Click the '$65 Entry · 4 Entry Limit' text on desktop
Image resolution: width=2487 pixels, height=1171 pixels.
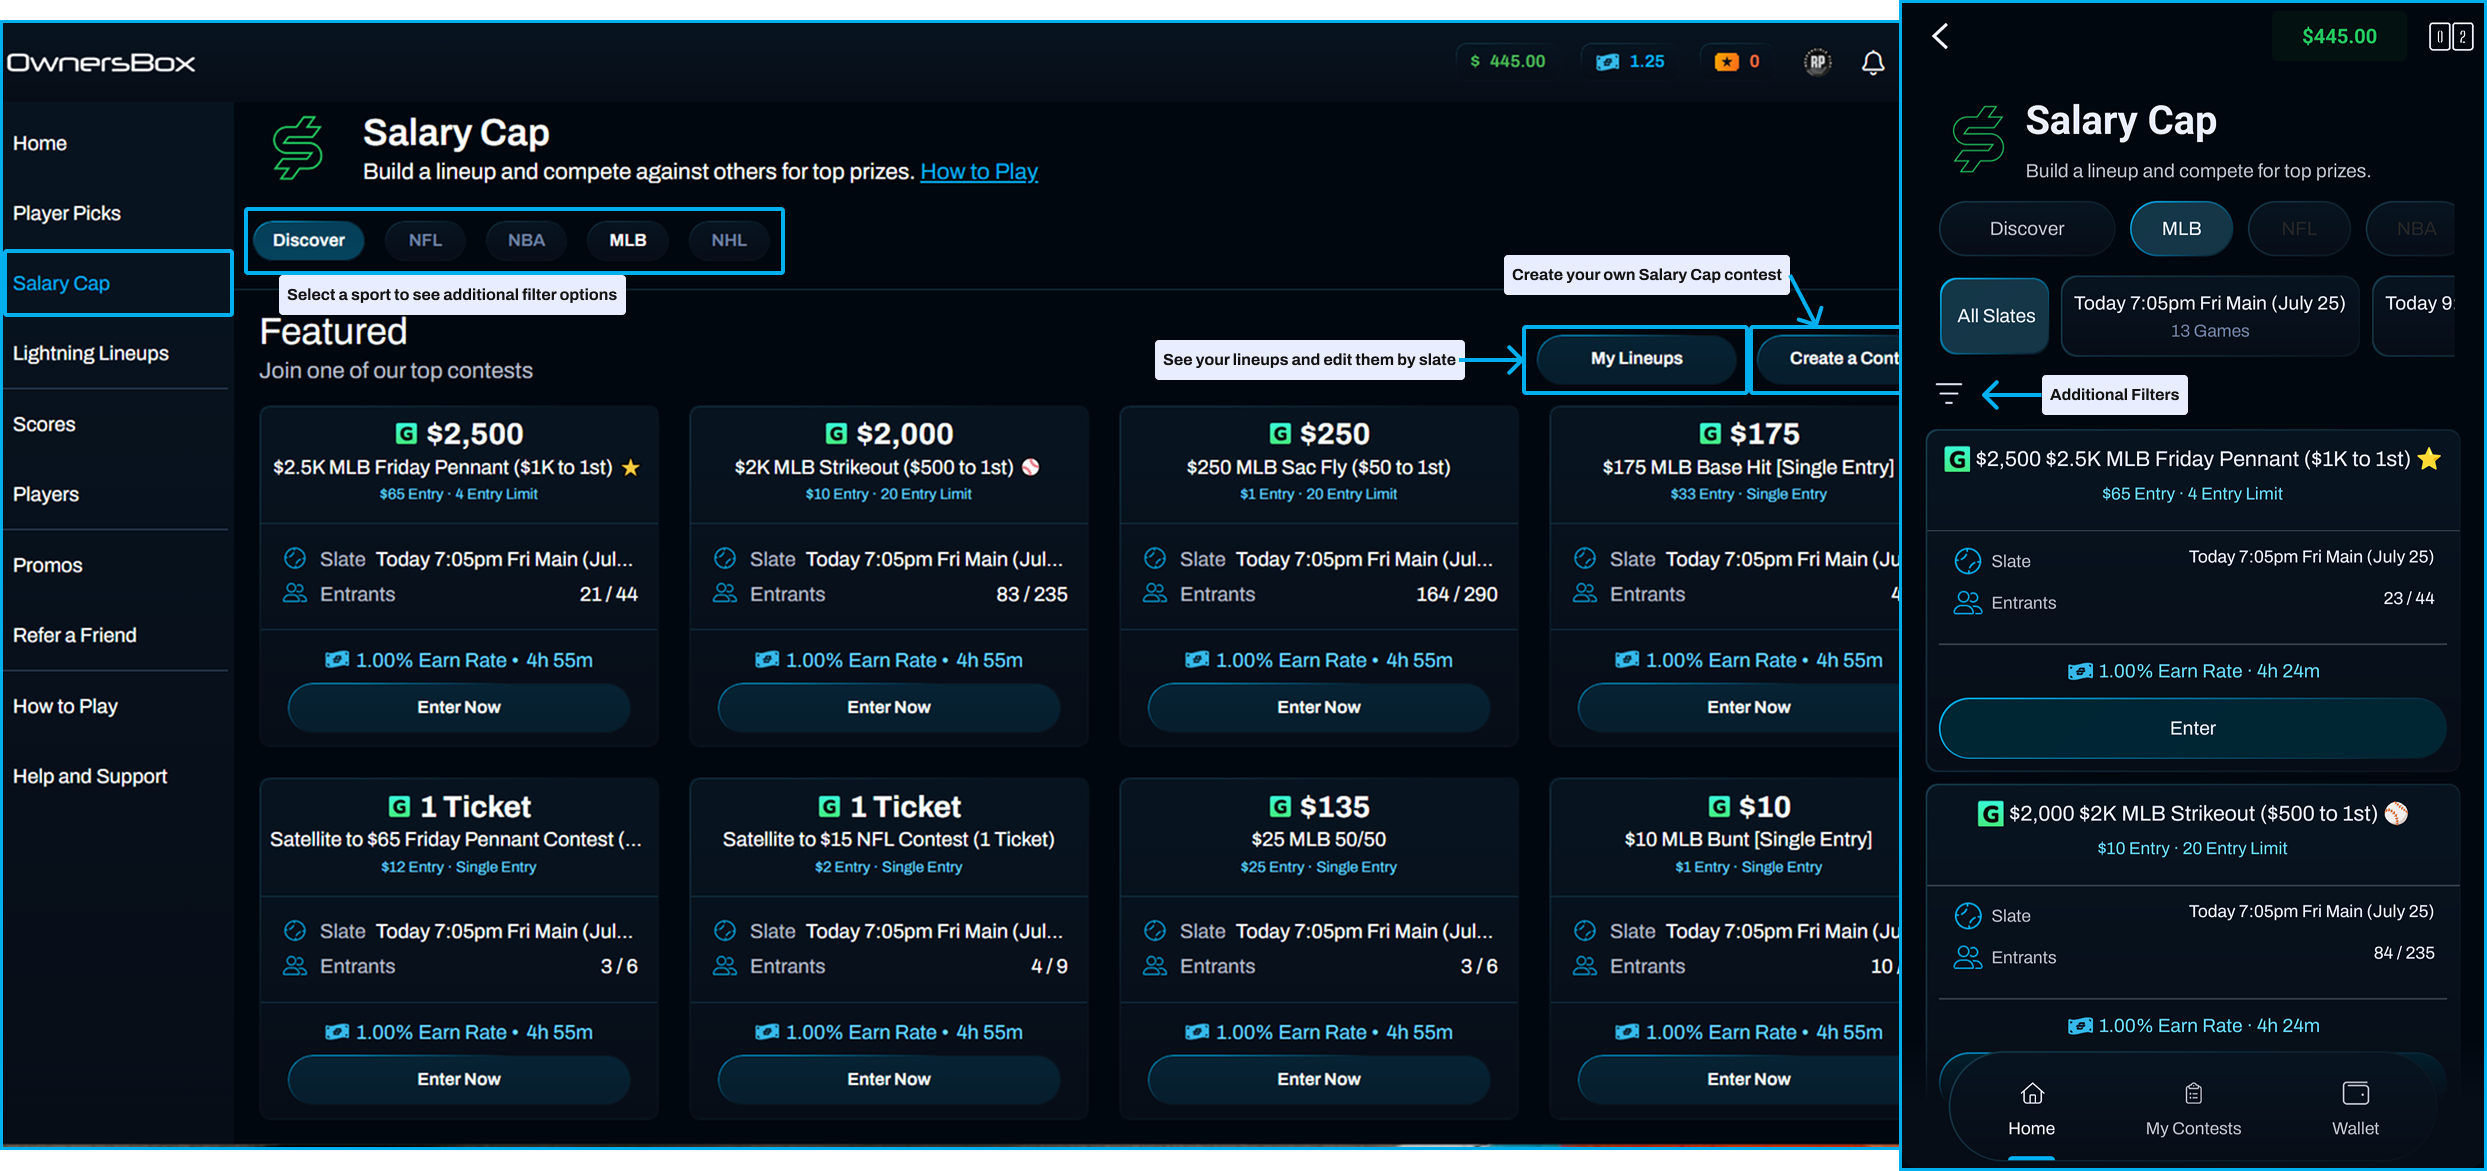[x=458, y=494]
